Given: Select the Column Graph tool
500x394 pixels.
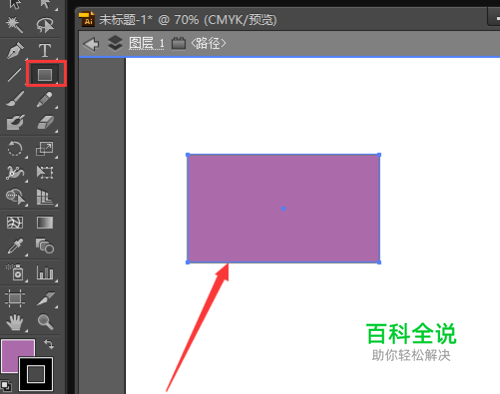Looking at the screenshot, I should coord(45,272).
